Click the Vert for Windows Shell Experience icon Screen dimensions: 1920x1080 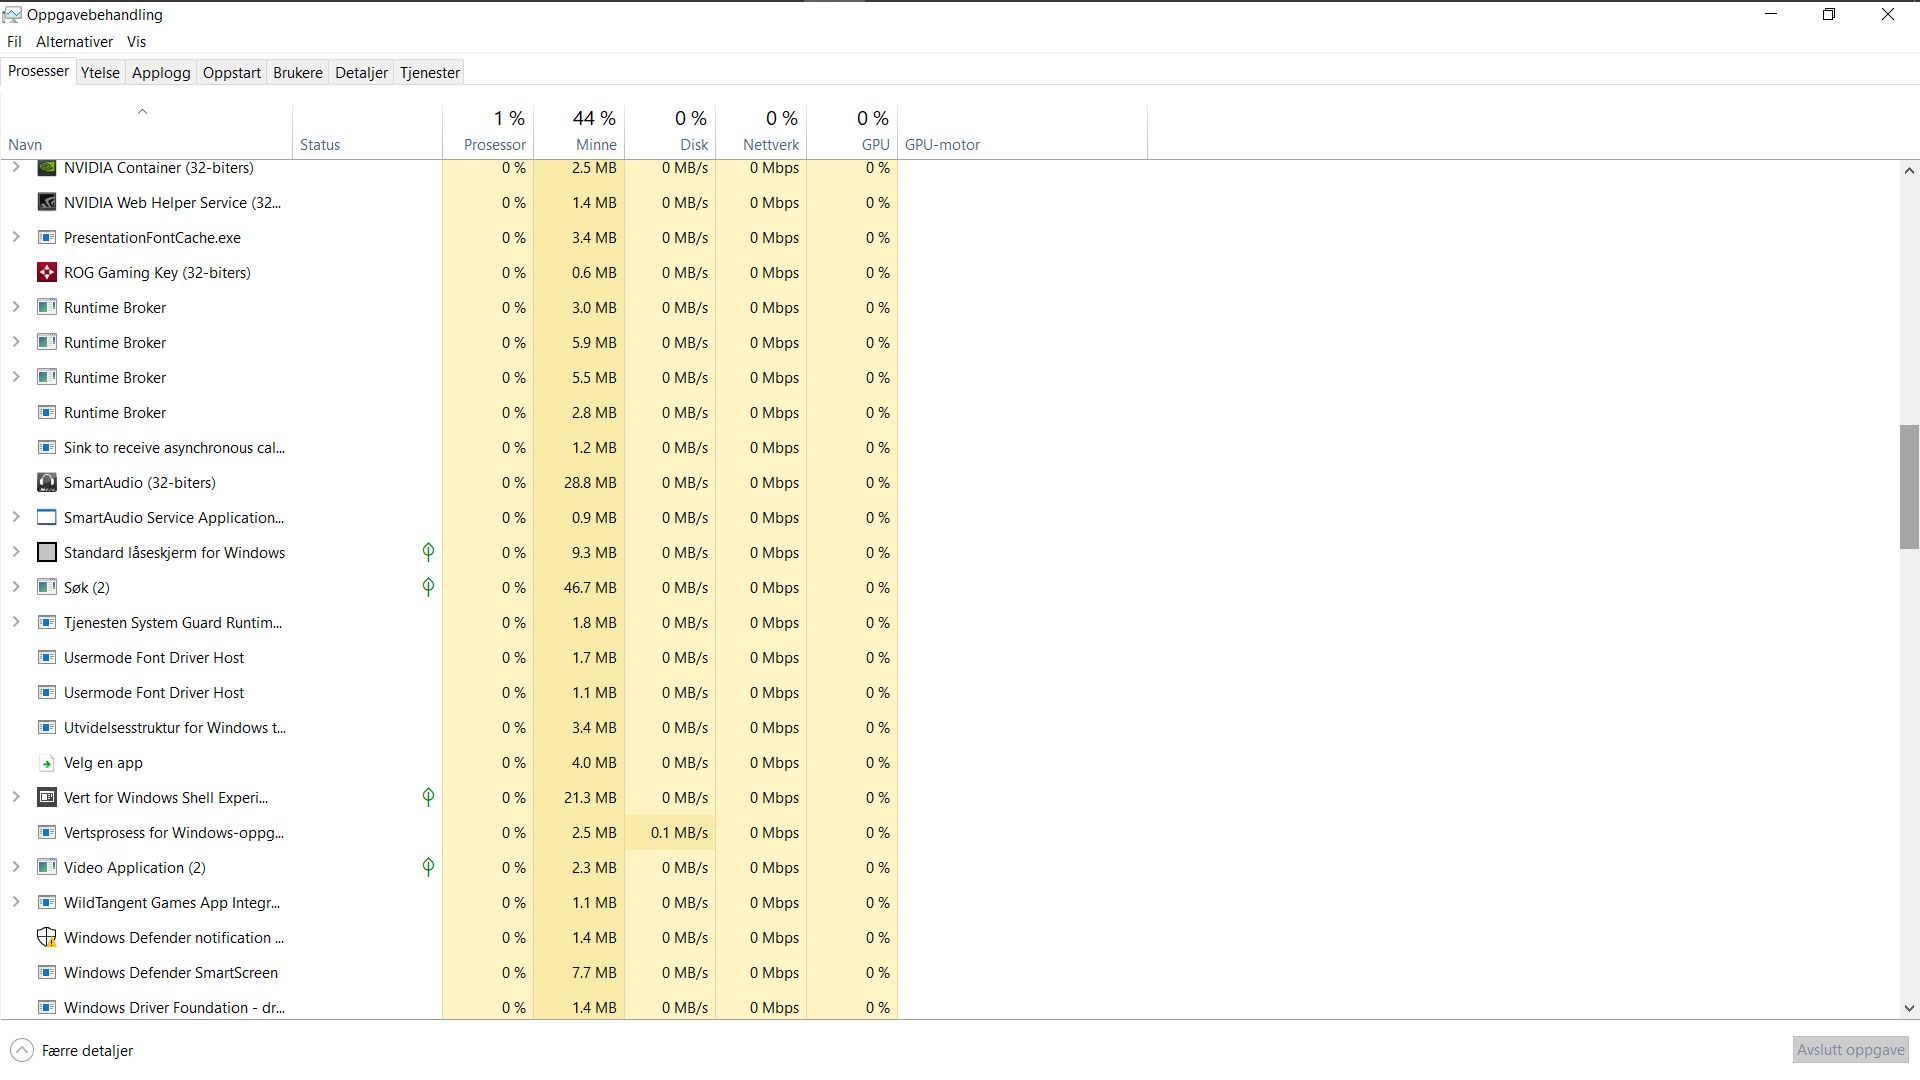(46, 798)
